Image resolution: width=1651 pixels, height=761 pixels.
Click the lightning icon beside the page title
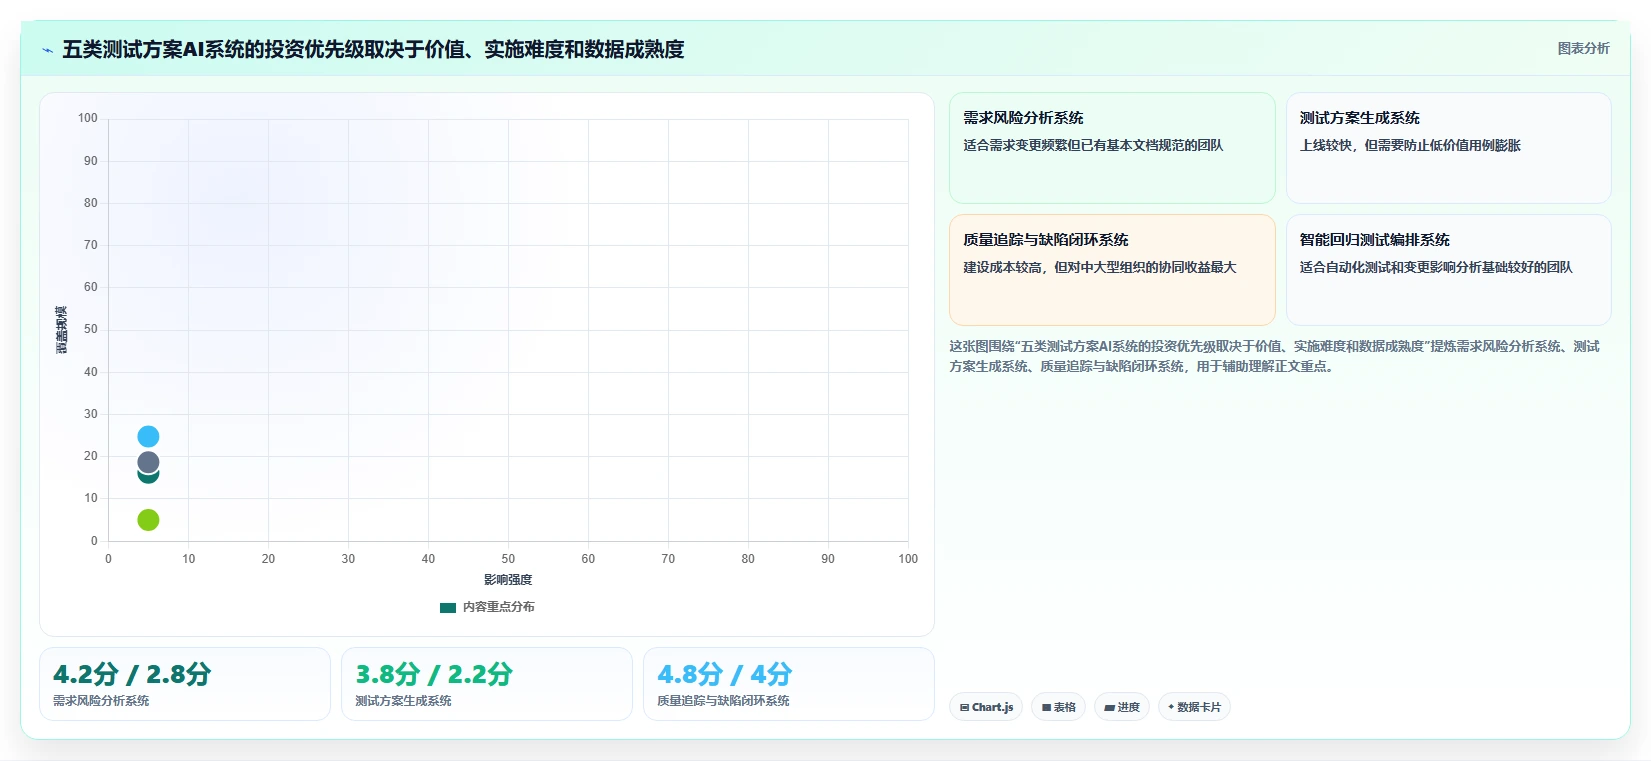click(47, 50)
